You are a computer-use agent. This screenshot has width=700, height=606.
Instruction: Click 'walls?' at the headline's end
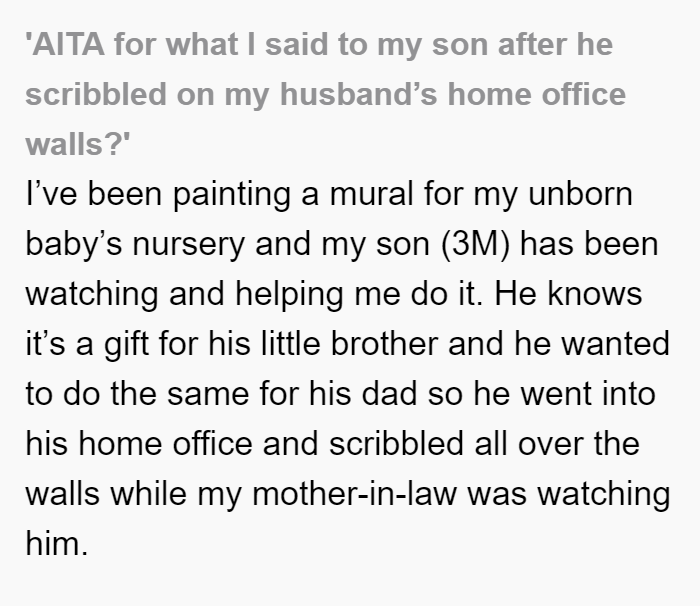(x=78, y=145)
